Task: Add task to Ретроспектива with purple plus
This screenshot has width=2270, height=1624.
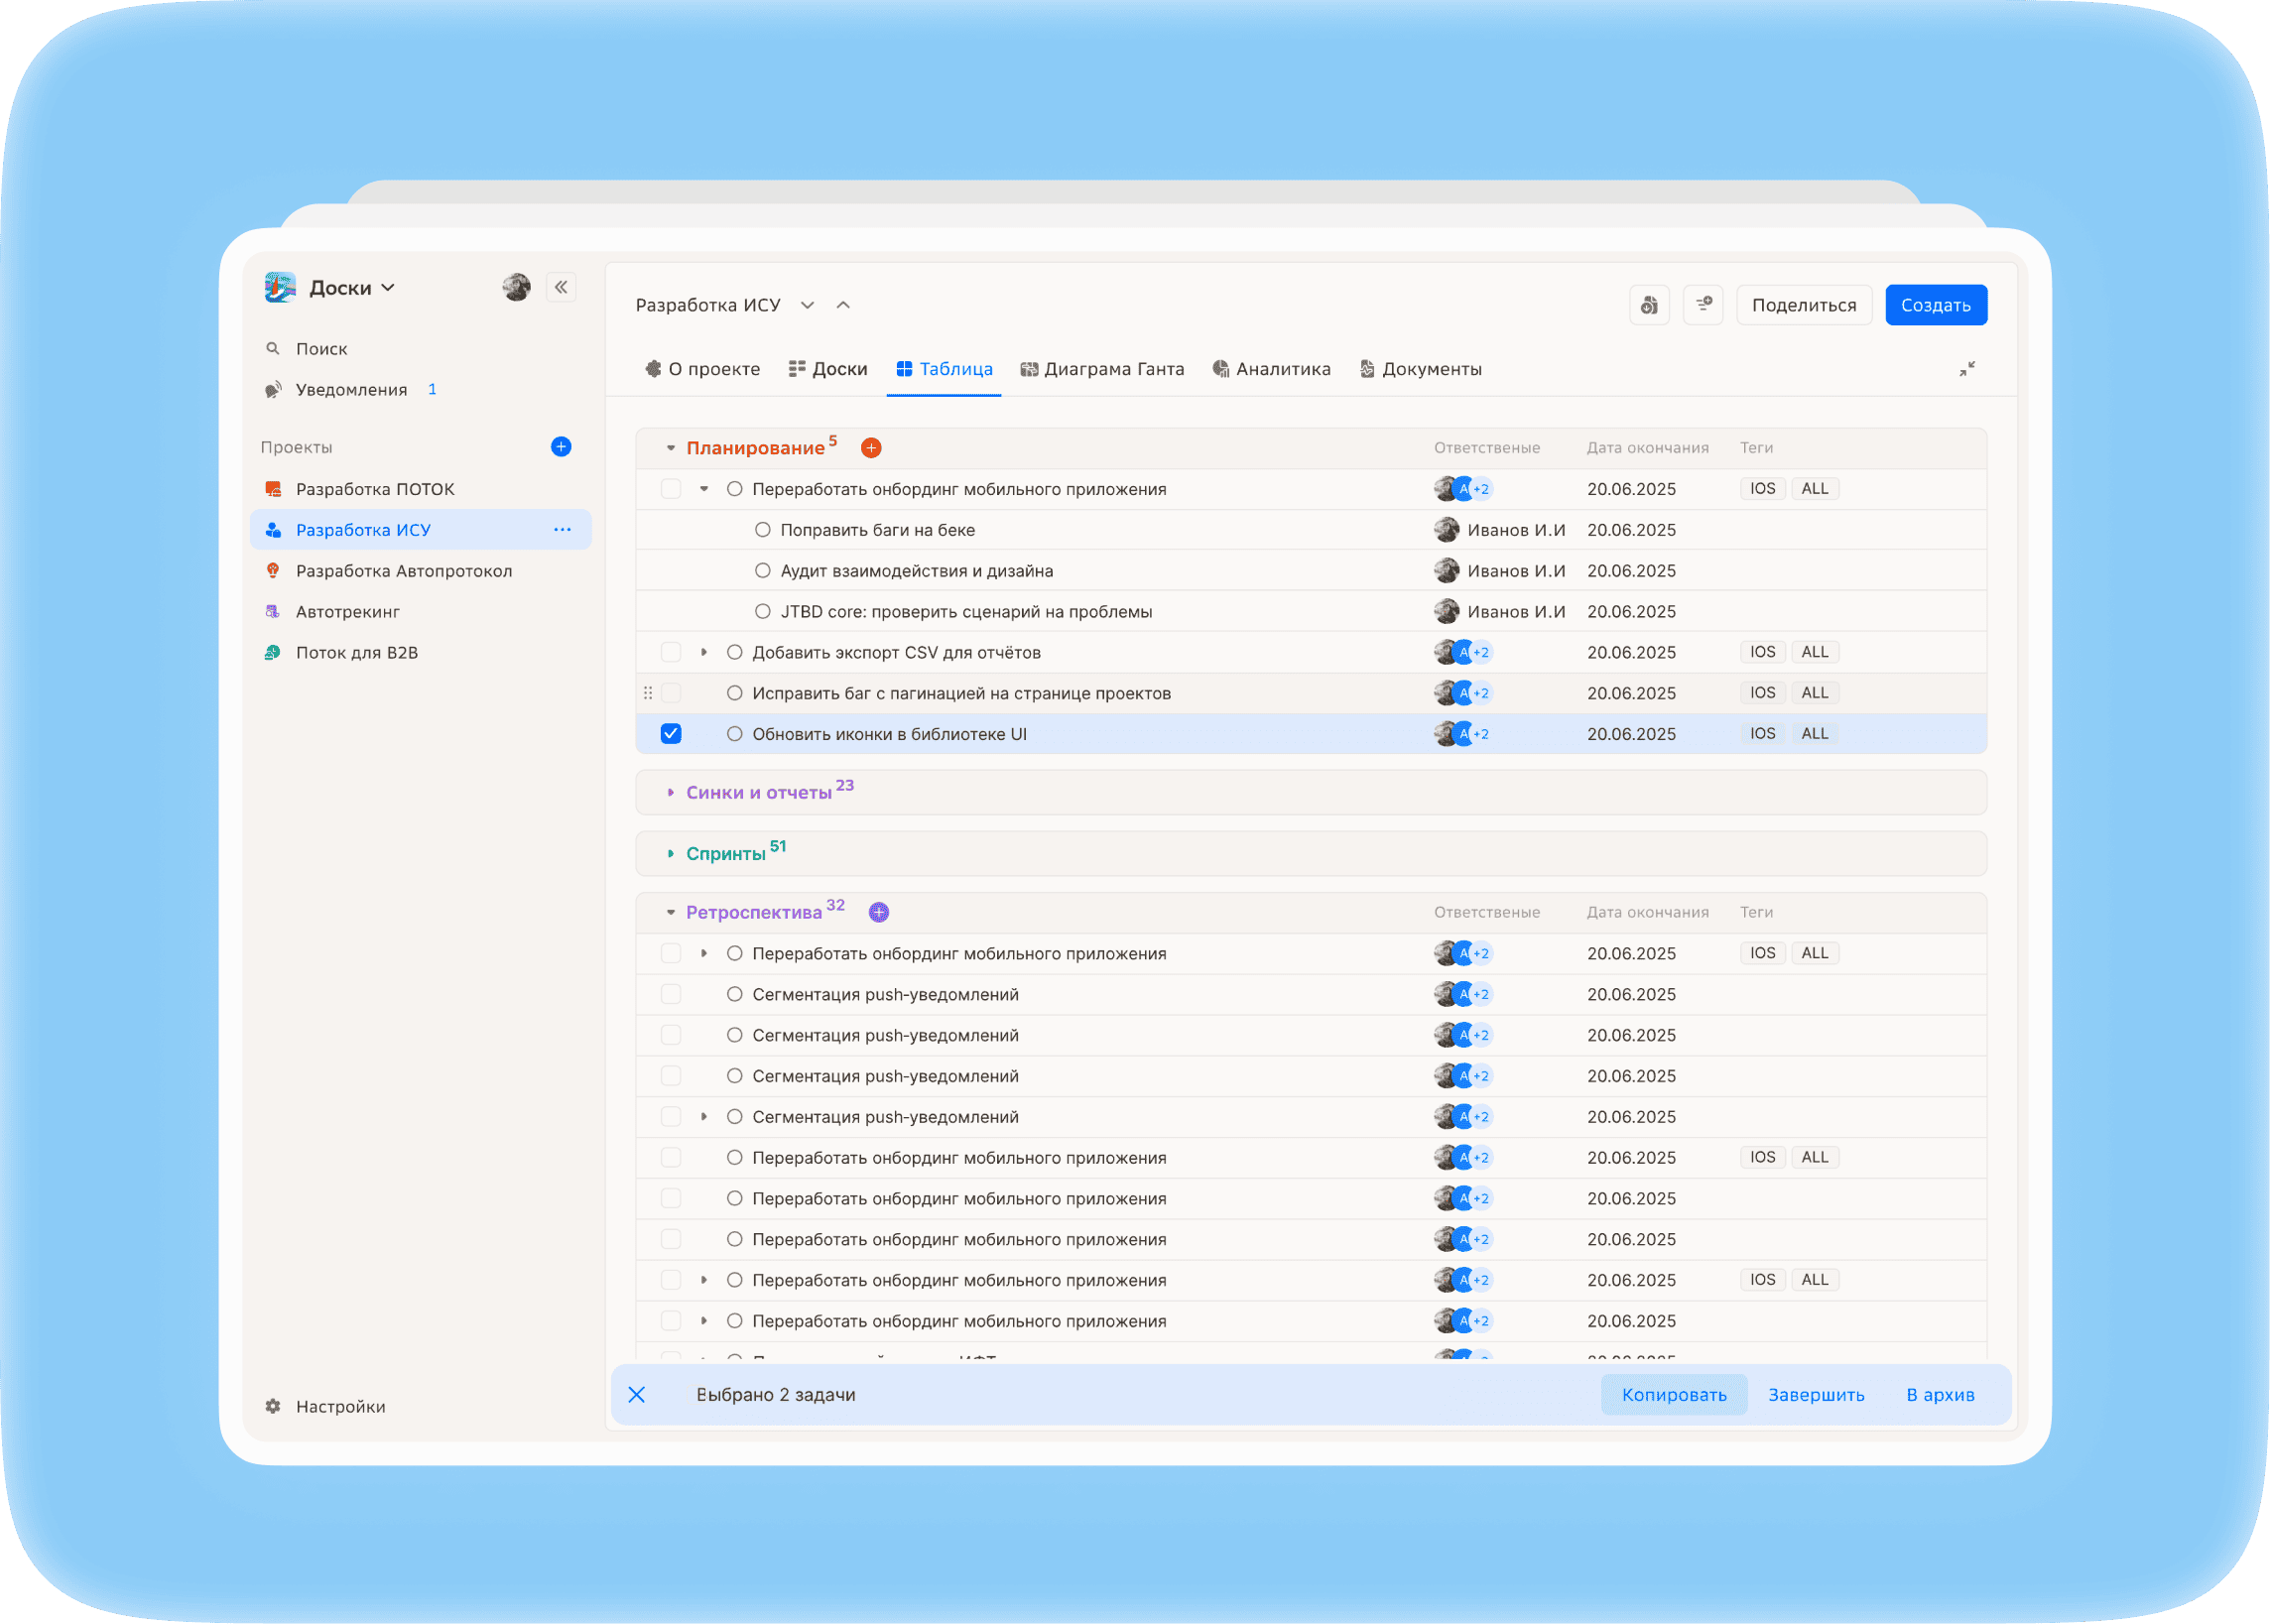Action: point(879,912)
